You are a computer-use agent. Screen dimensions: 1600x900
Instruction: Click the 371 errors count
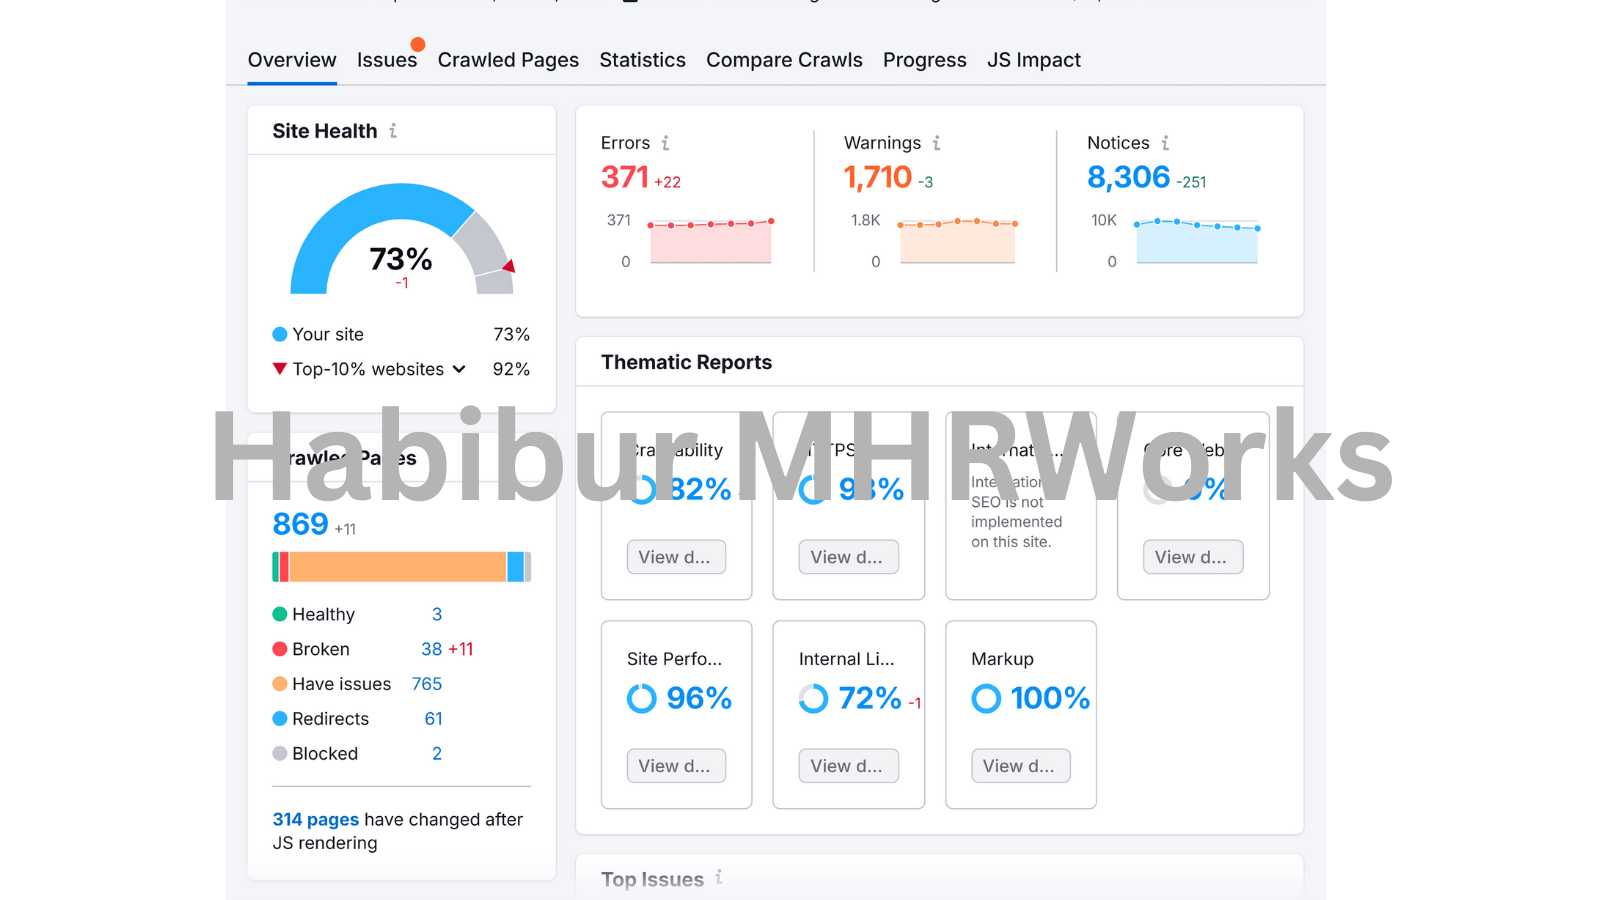coord(625,177)
